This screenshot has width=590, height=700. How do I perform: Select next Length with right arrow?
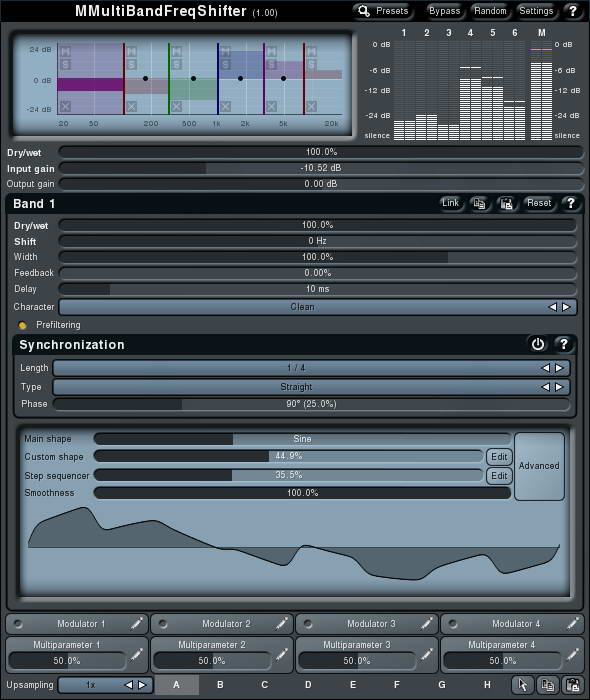pos(559,368)
